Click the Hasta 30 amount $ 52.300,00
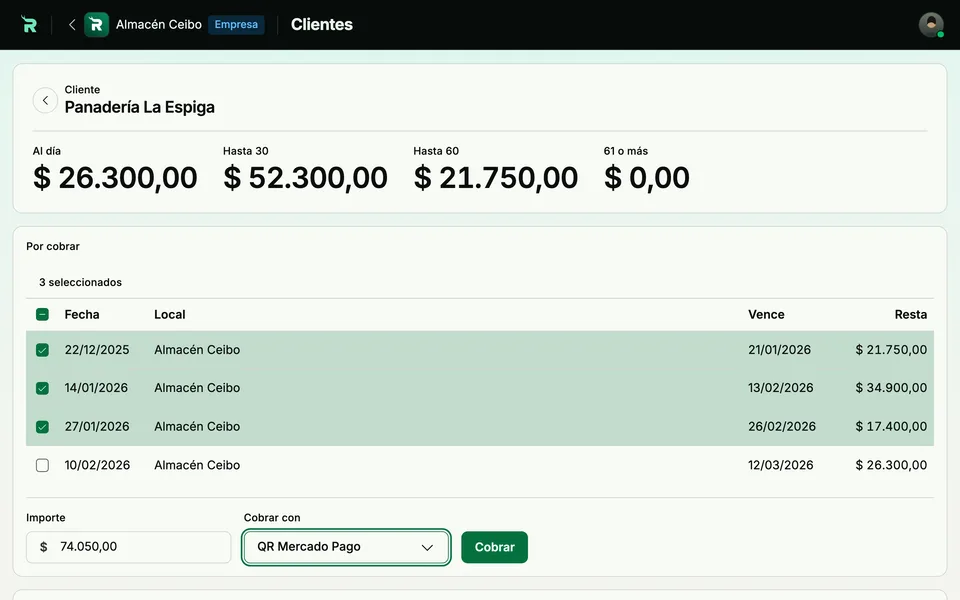The image size is (960, 600). tap(306, 178)
